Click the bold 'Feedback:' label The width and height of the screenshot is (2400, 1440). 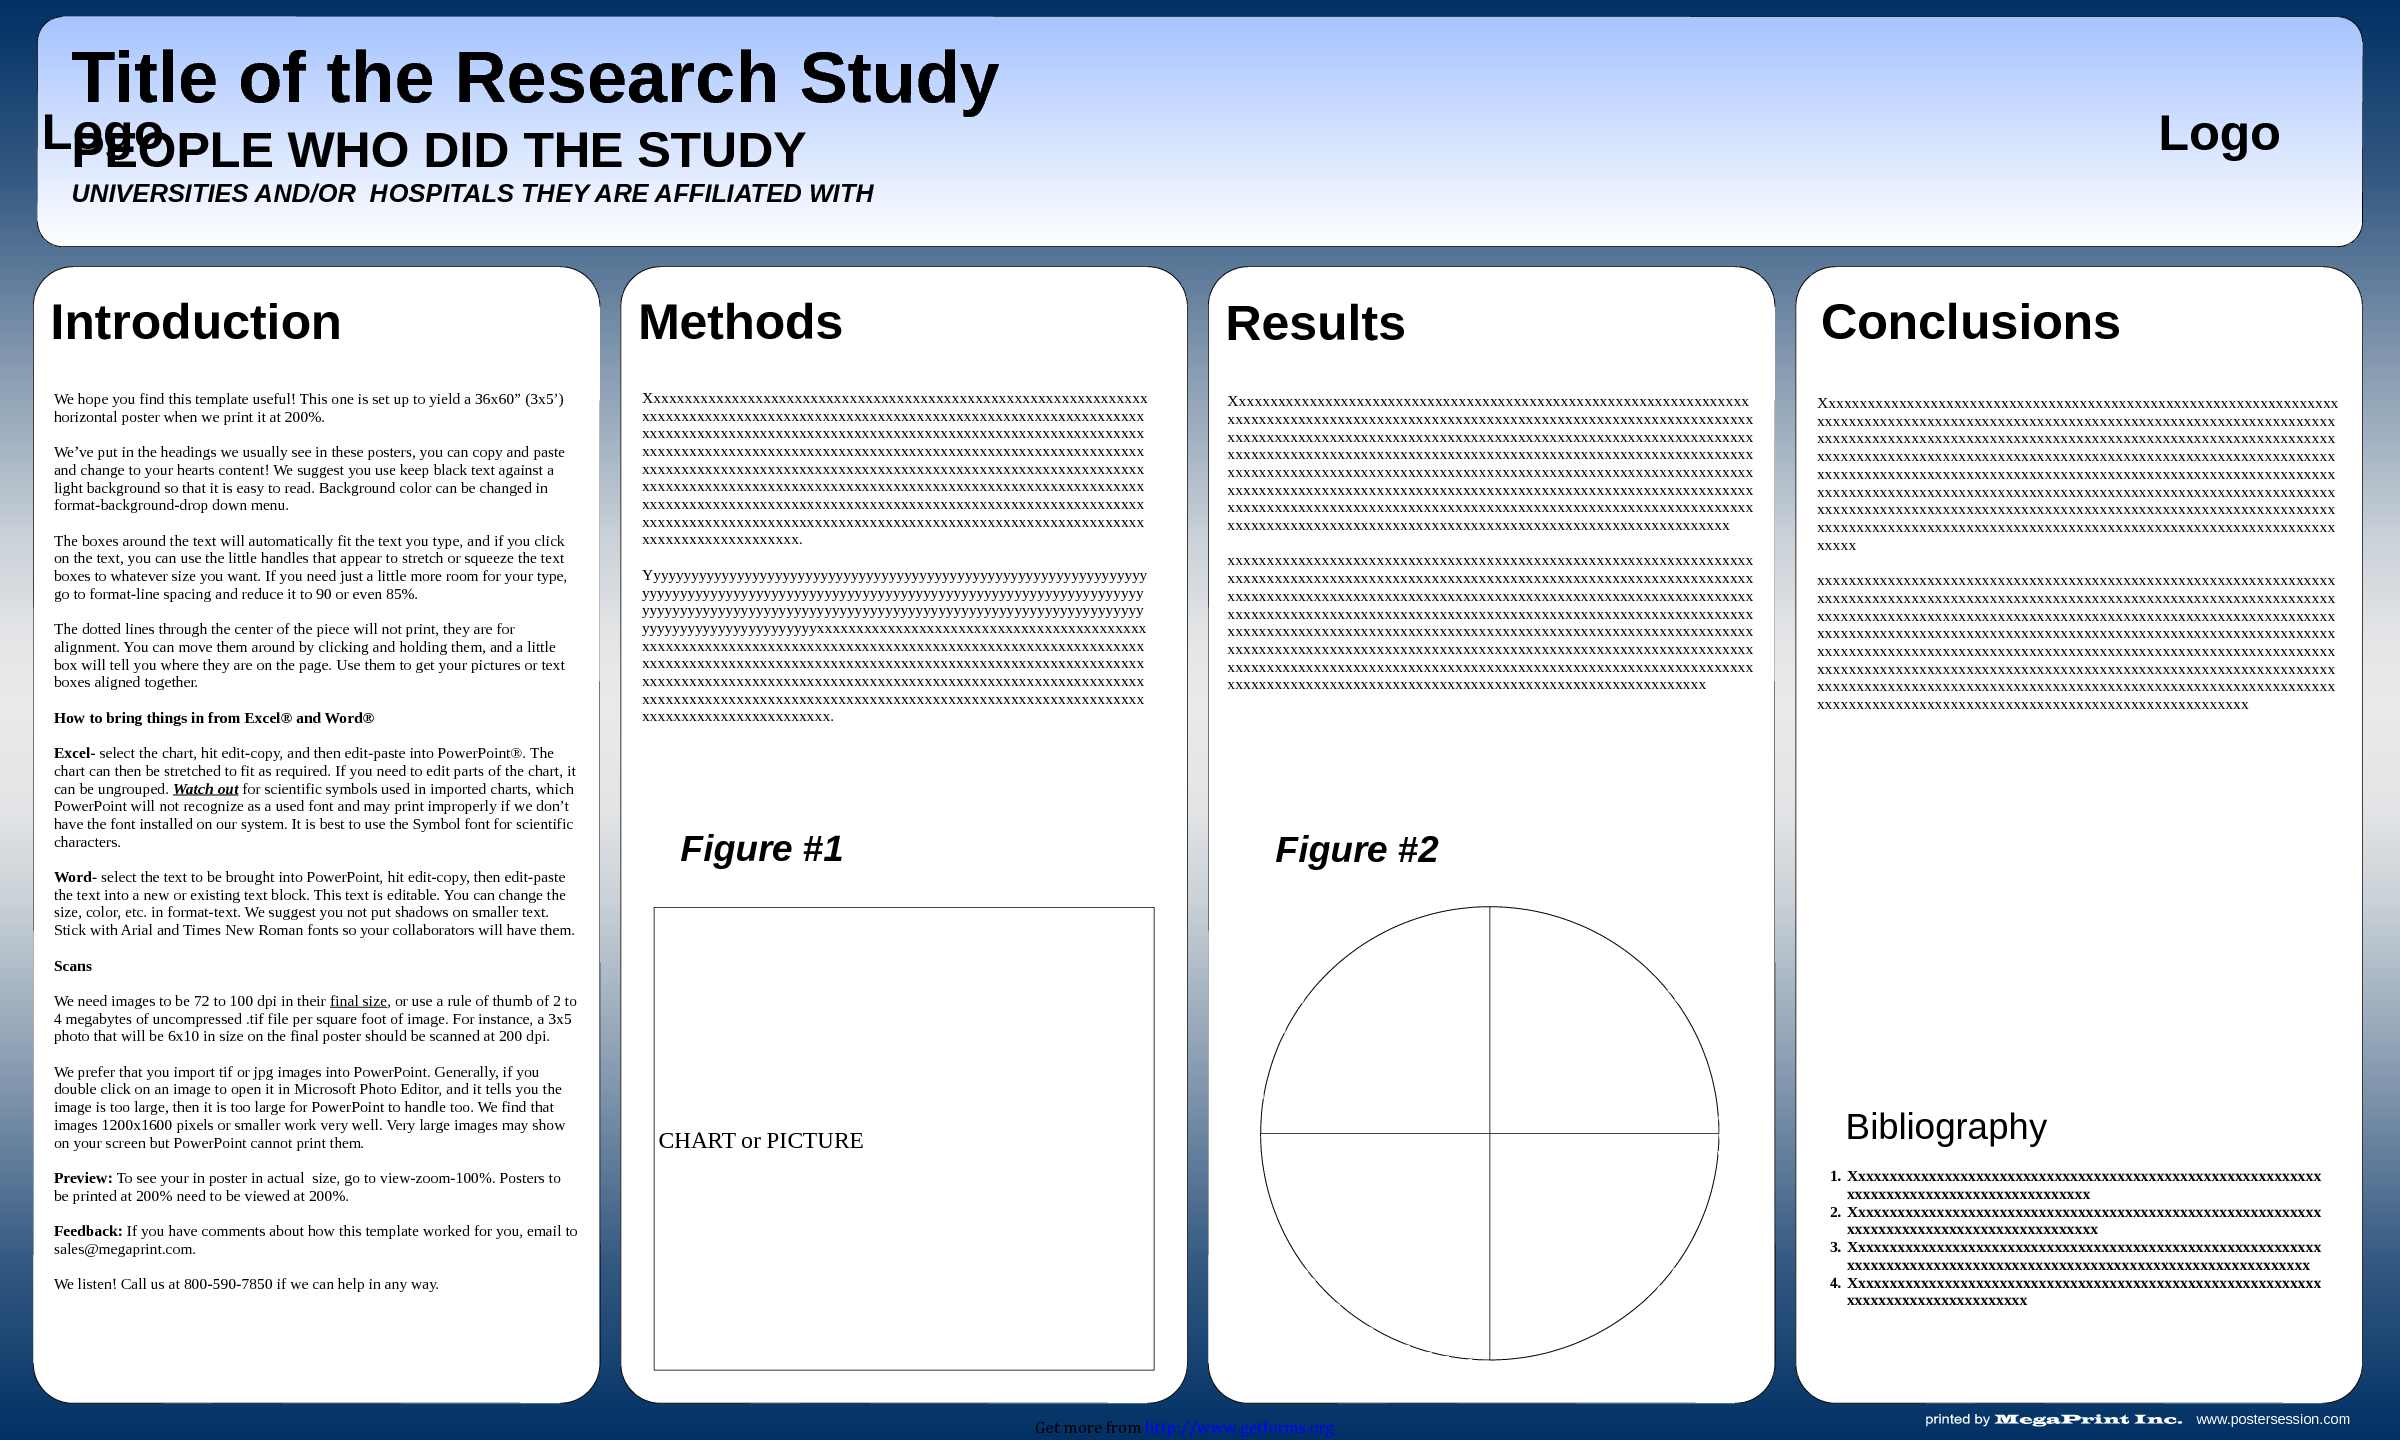88,1231
